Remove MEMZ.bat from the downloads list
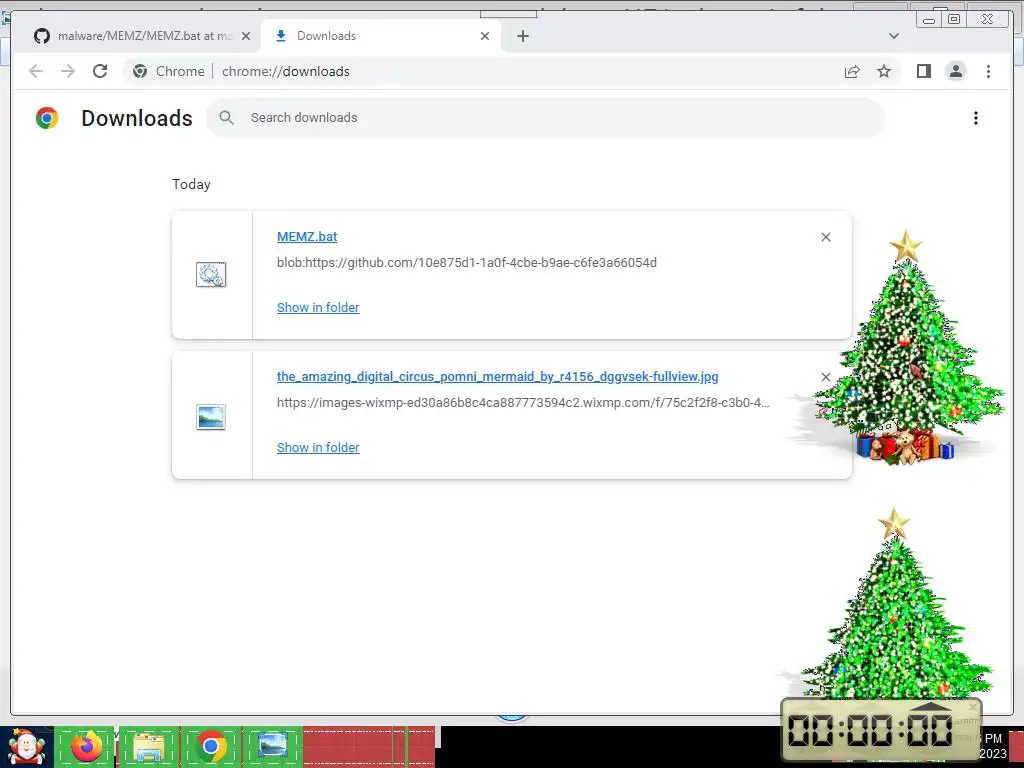This screenshot has height=768, width=1024. [826, 237]
